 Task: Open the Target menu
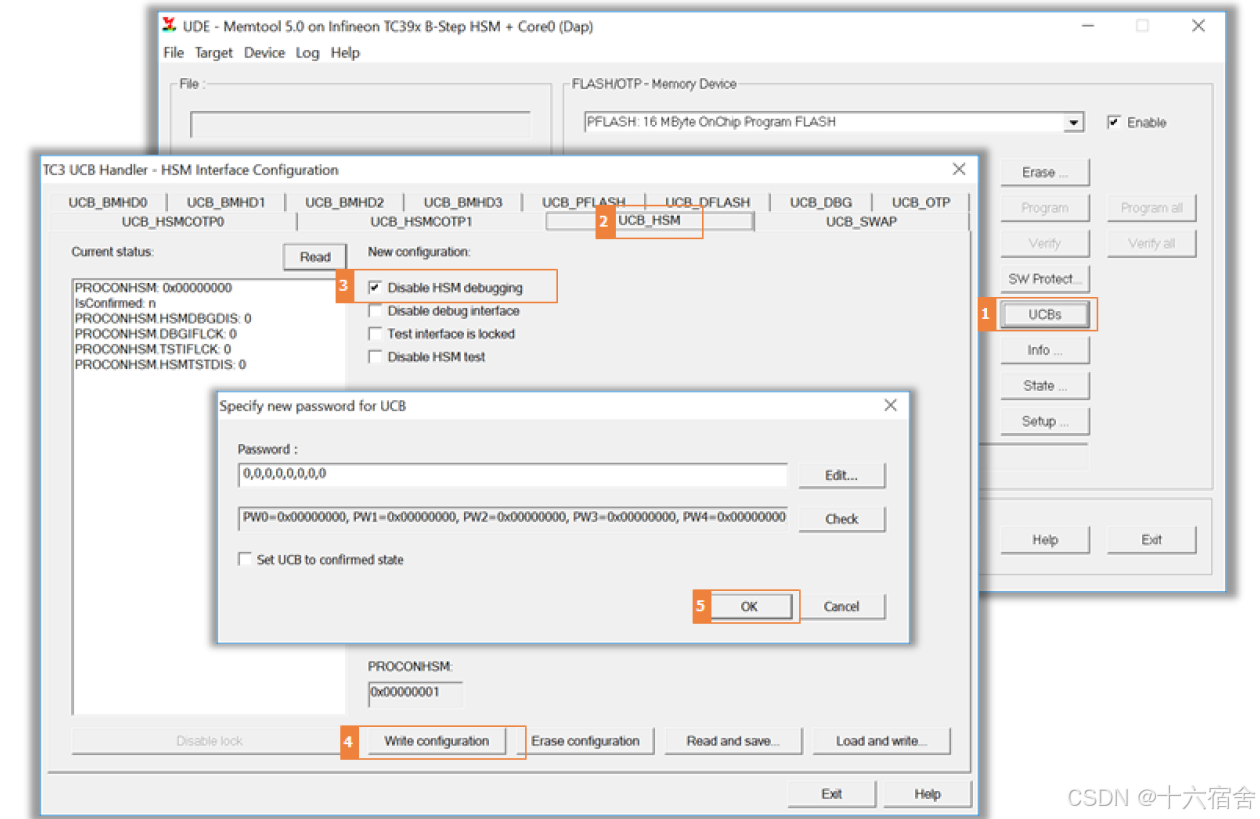click(214, 52)
